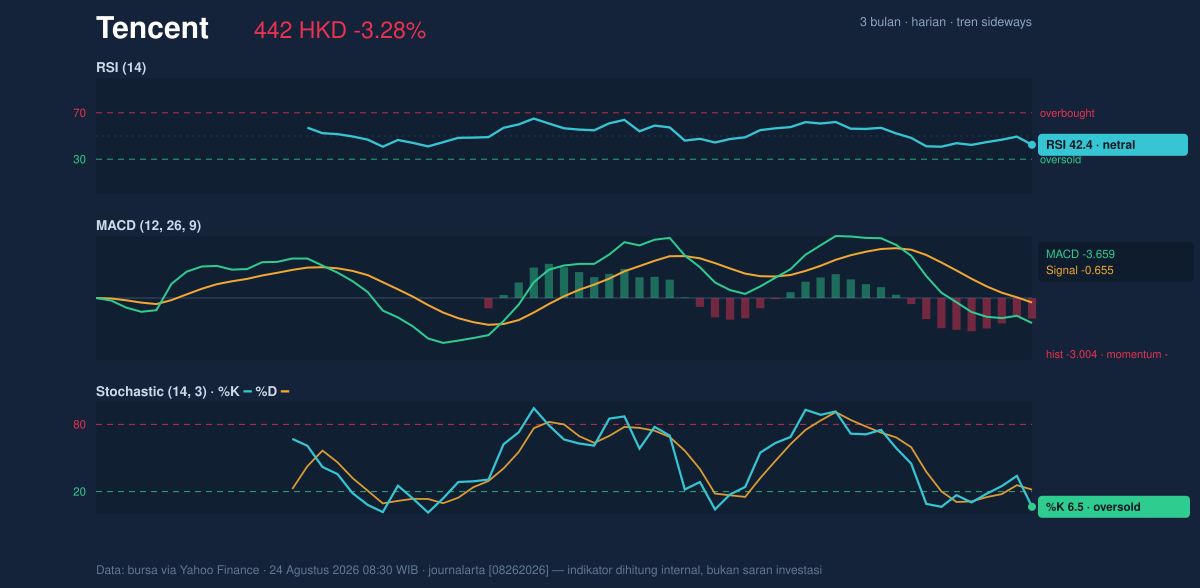Click the RSI line endpoint dot
The image size is (1200, 588).
(1032, 145)
